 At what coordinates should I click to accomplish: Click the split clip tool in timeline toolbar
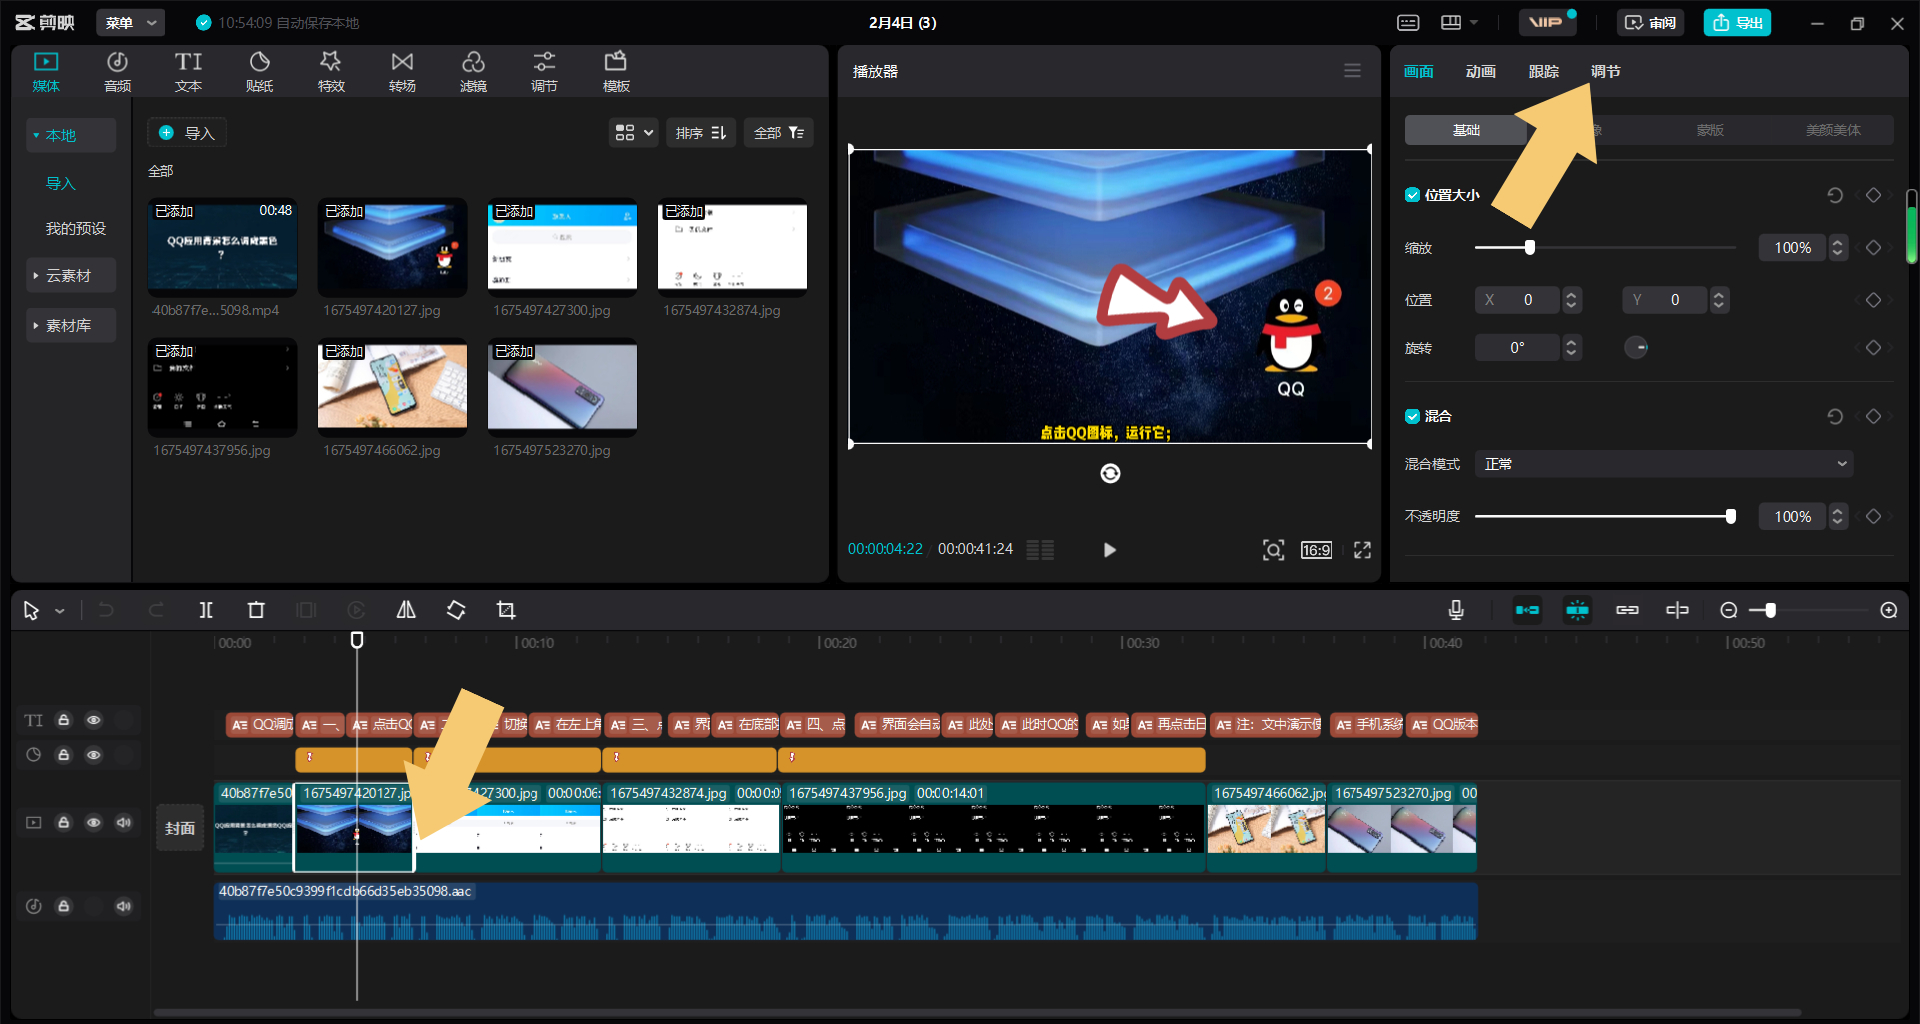pyautogui.click(x=206, y=610)
